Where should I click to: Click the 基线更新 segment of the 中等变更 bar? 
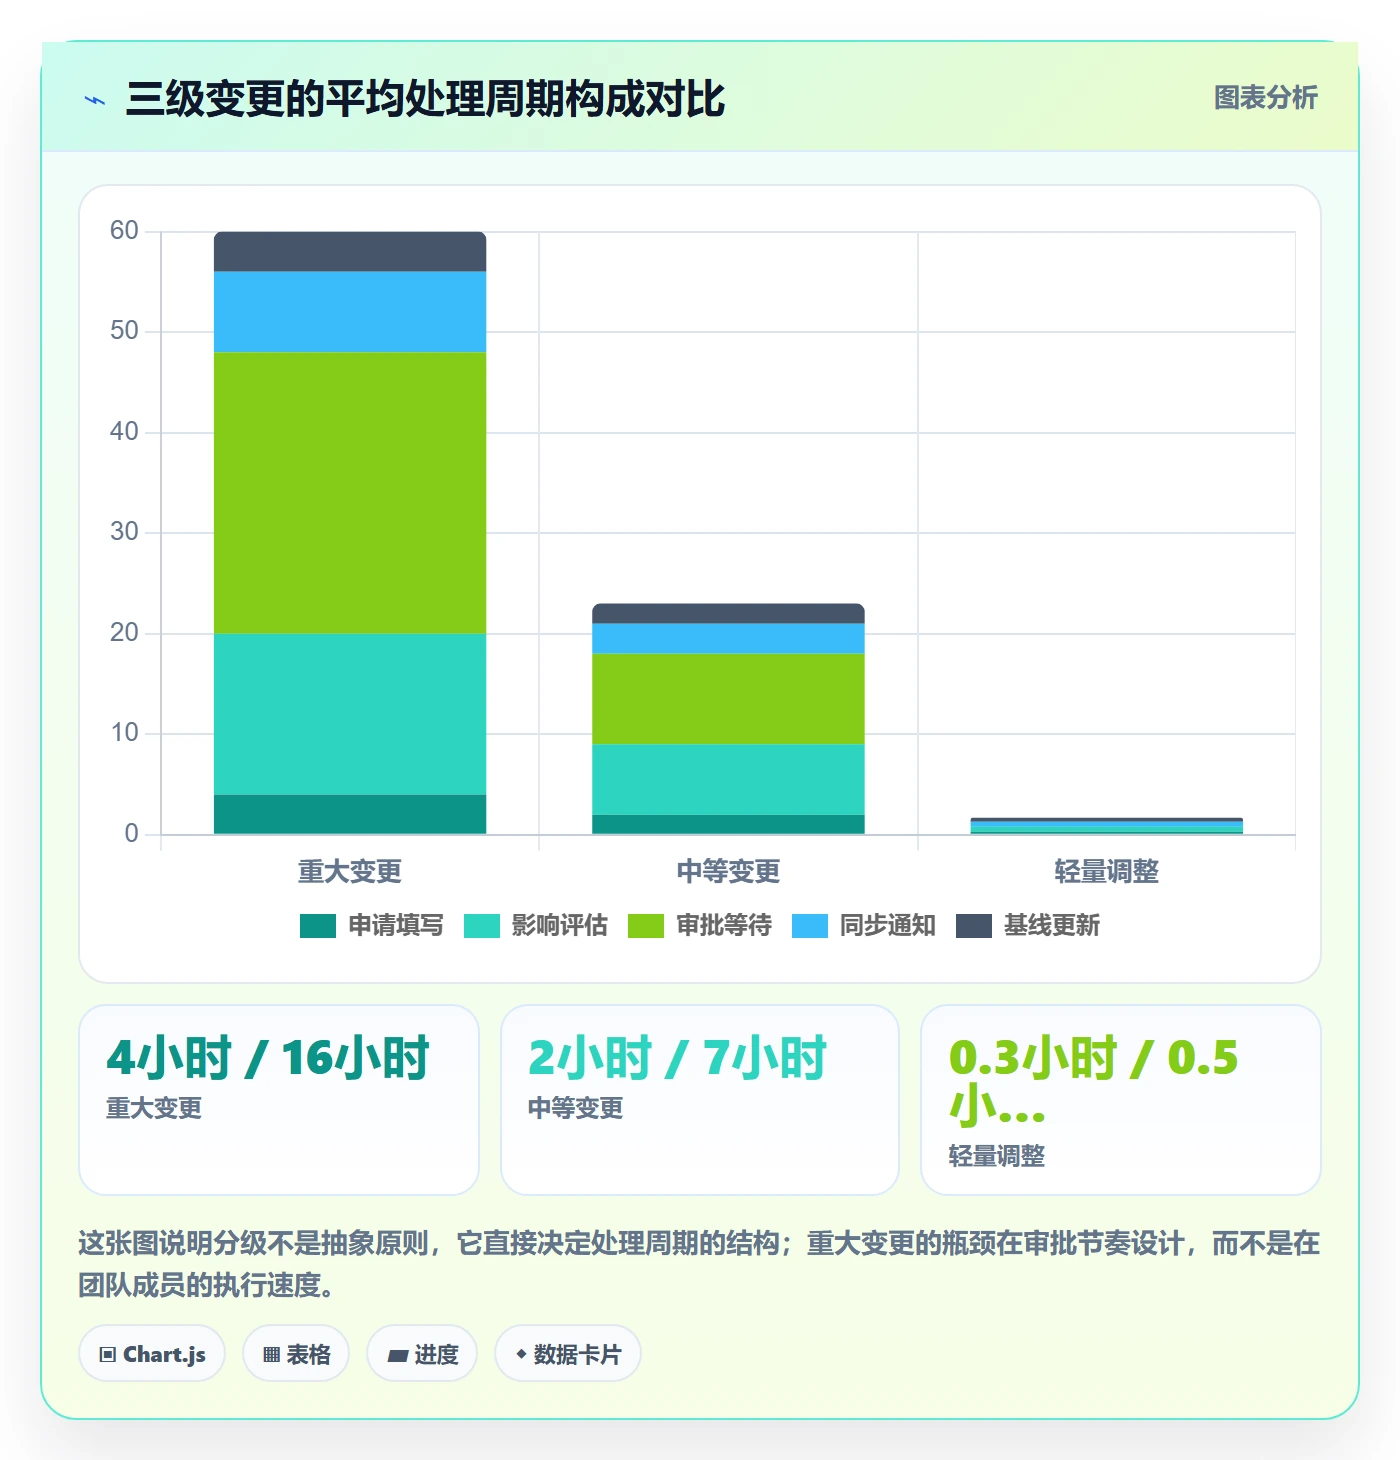tap(728, 614)
